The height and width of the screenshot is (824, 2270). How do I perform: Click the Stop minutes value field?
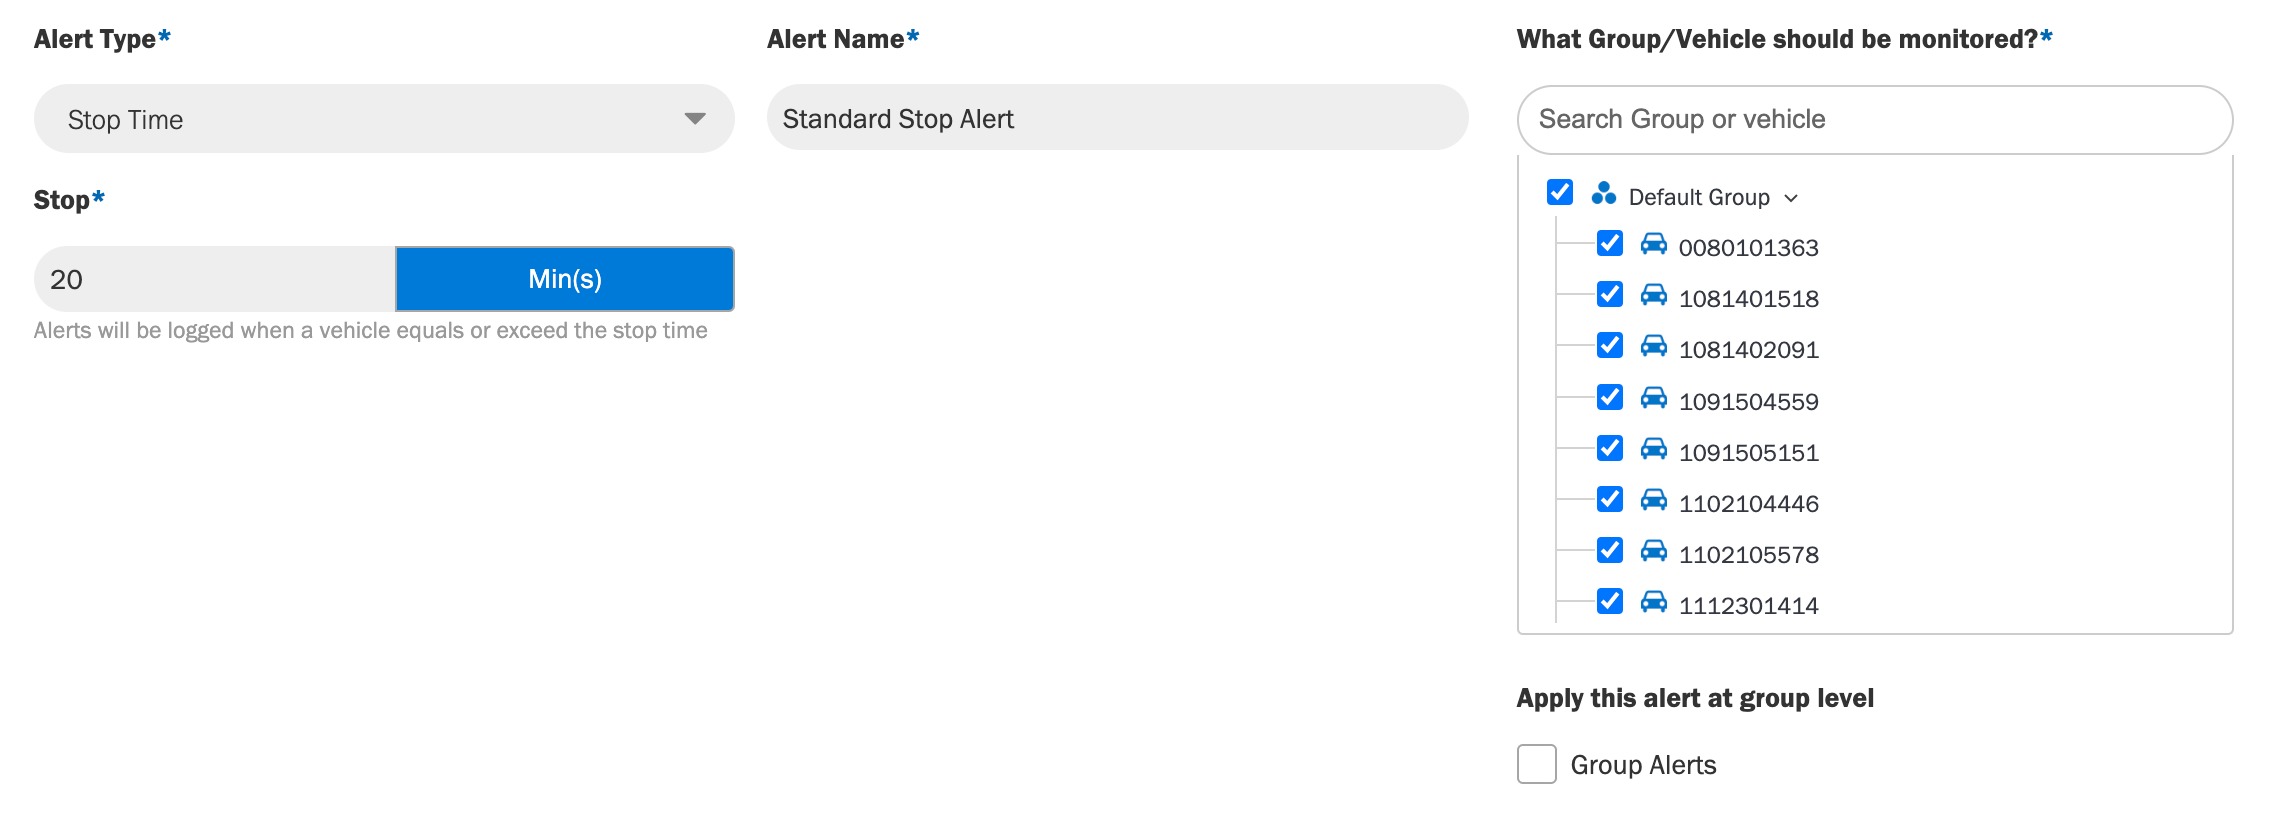pyautogui.click(x=215, y=279)
